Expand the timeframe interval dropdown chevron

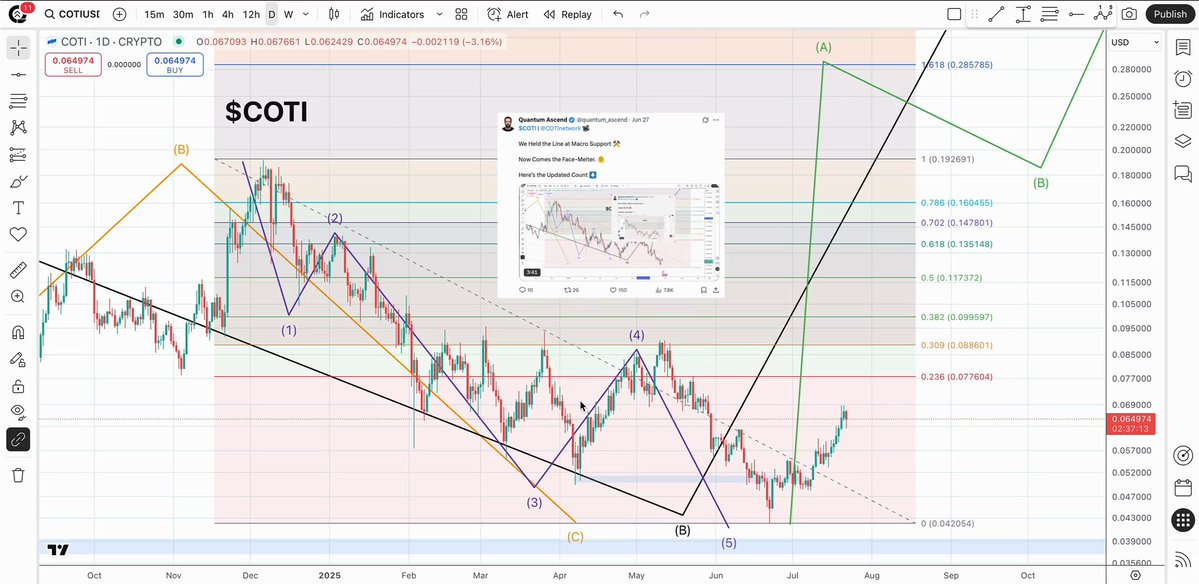click(307, 14)
